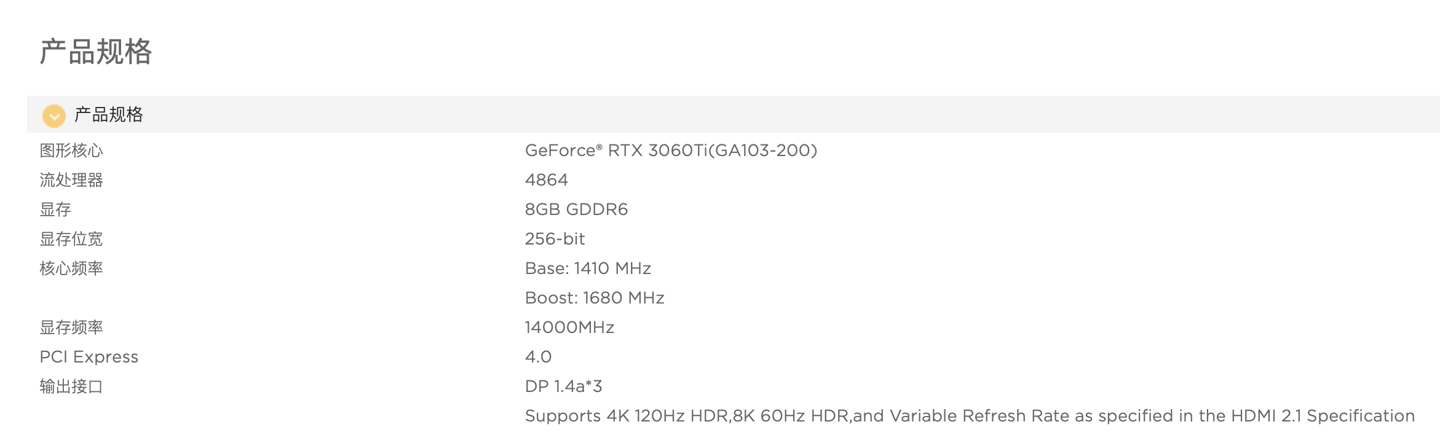This screenshot has height=435, width=1440.
Task: Click the 4864 stream processor value
Action: point(546,180)
